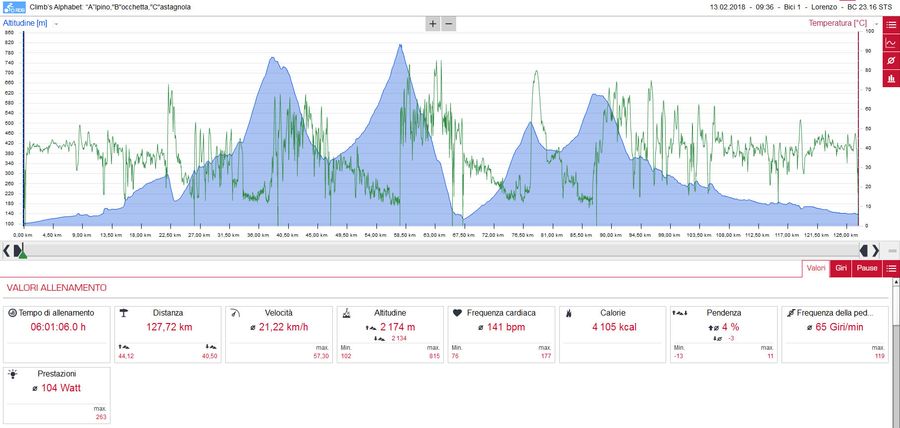Click the cadence icon on Frequenza della ped... card
Image resolution: width=900 pixels, height=428 pixels.
791,313
